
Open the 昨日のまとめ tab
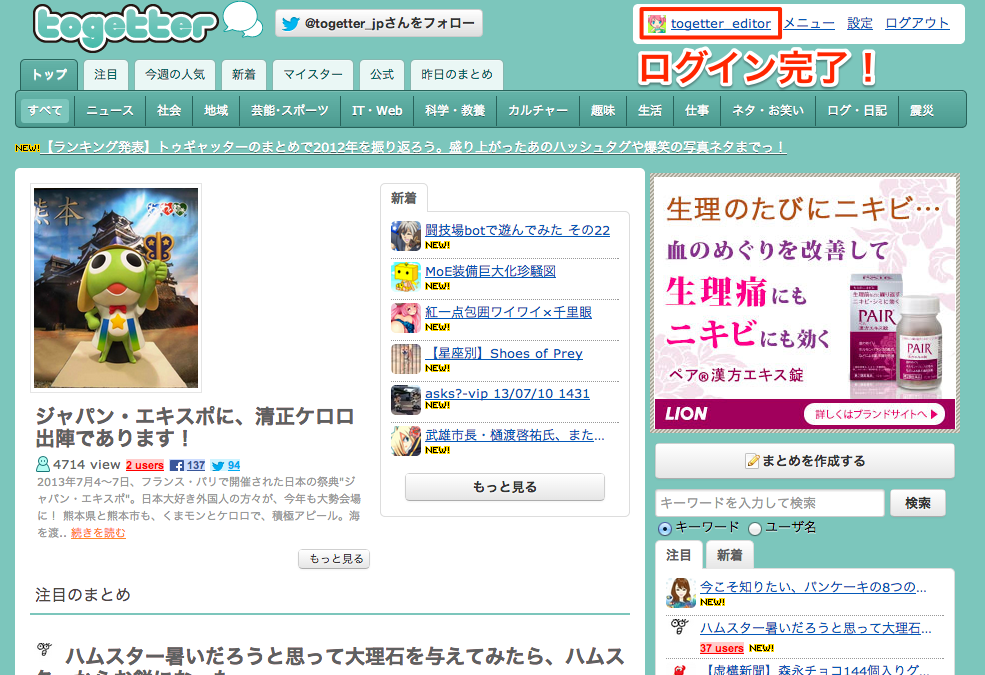point(457,75)
